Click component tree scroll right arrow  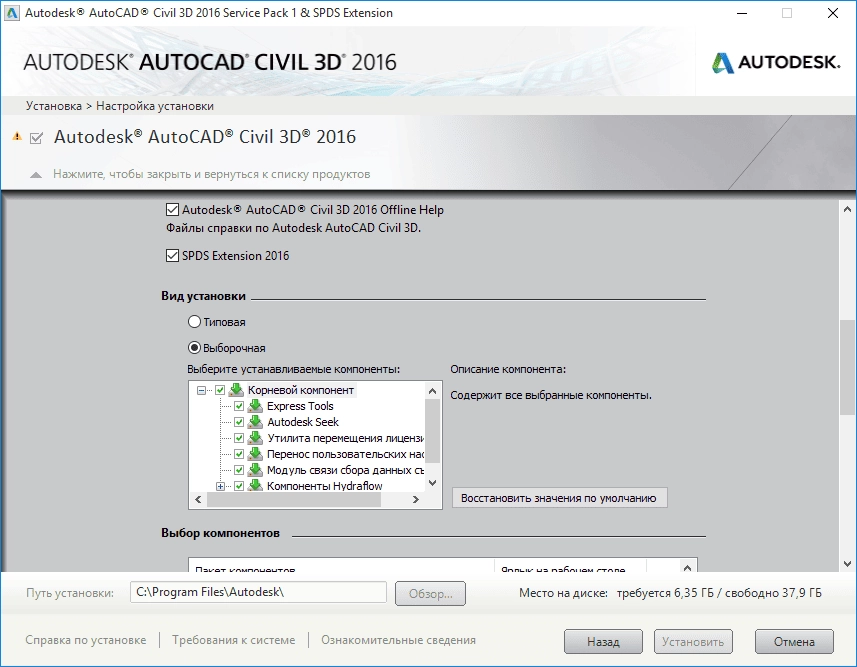tap(415, 499)
